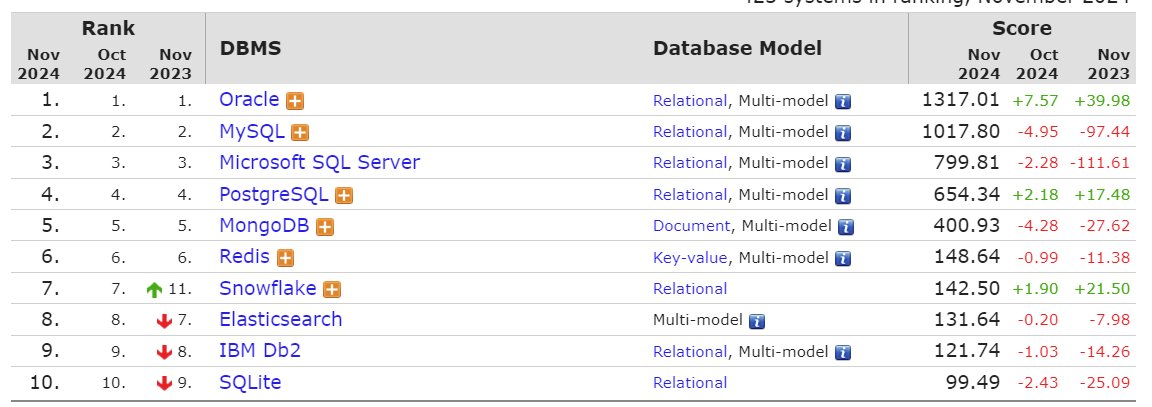Viewport: 1152px width, 407px height.
Task: Select Elasticsearch score value 131.64
Action: [967, 320]
